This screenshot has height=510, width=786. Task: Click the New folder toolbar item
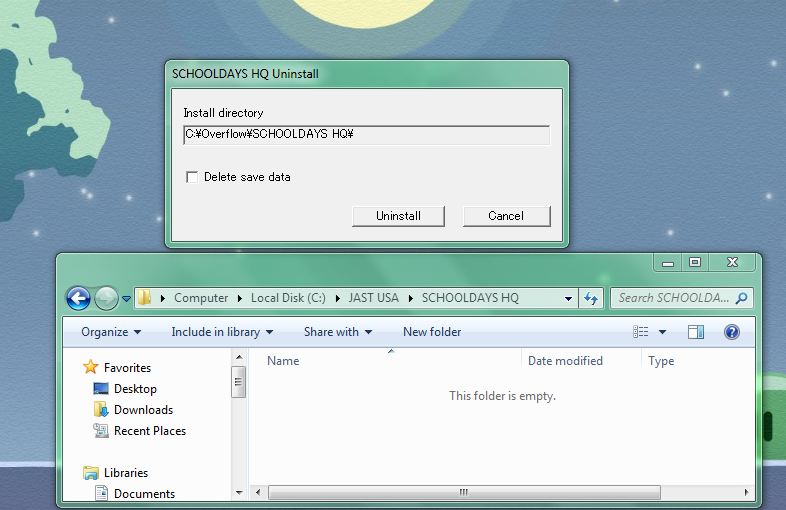pyautogui.click(x=432, y=332)
